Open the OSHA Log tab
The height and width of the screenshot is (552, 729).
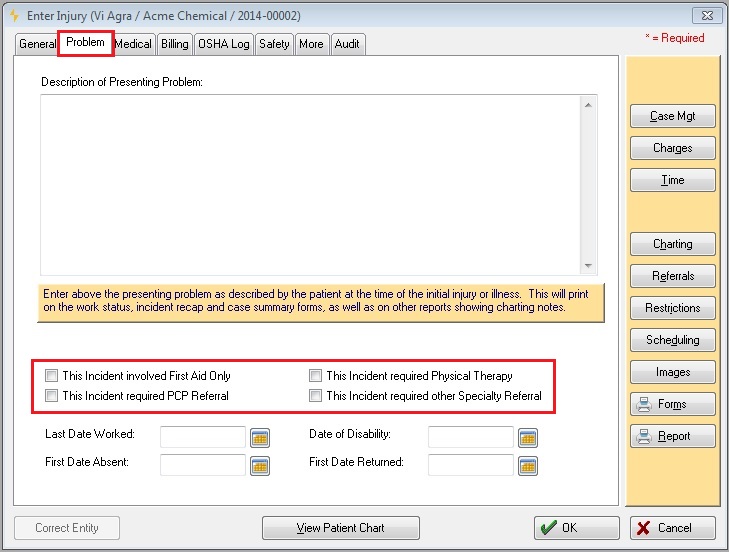coord(224,44)
